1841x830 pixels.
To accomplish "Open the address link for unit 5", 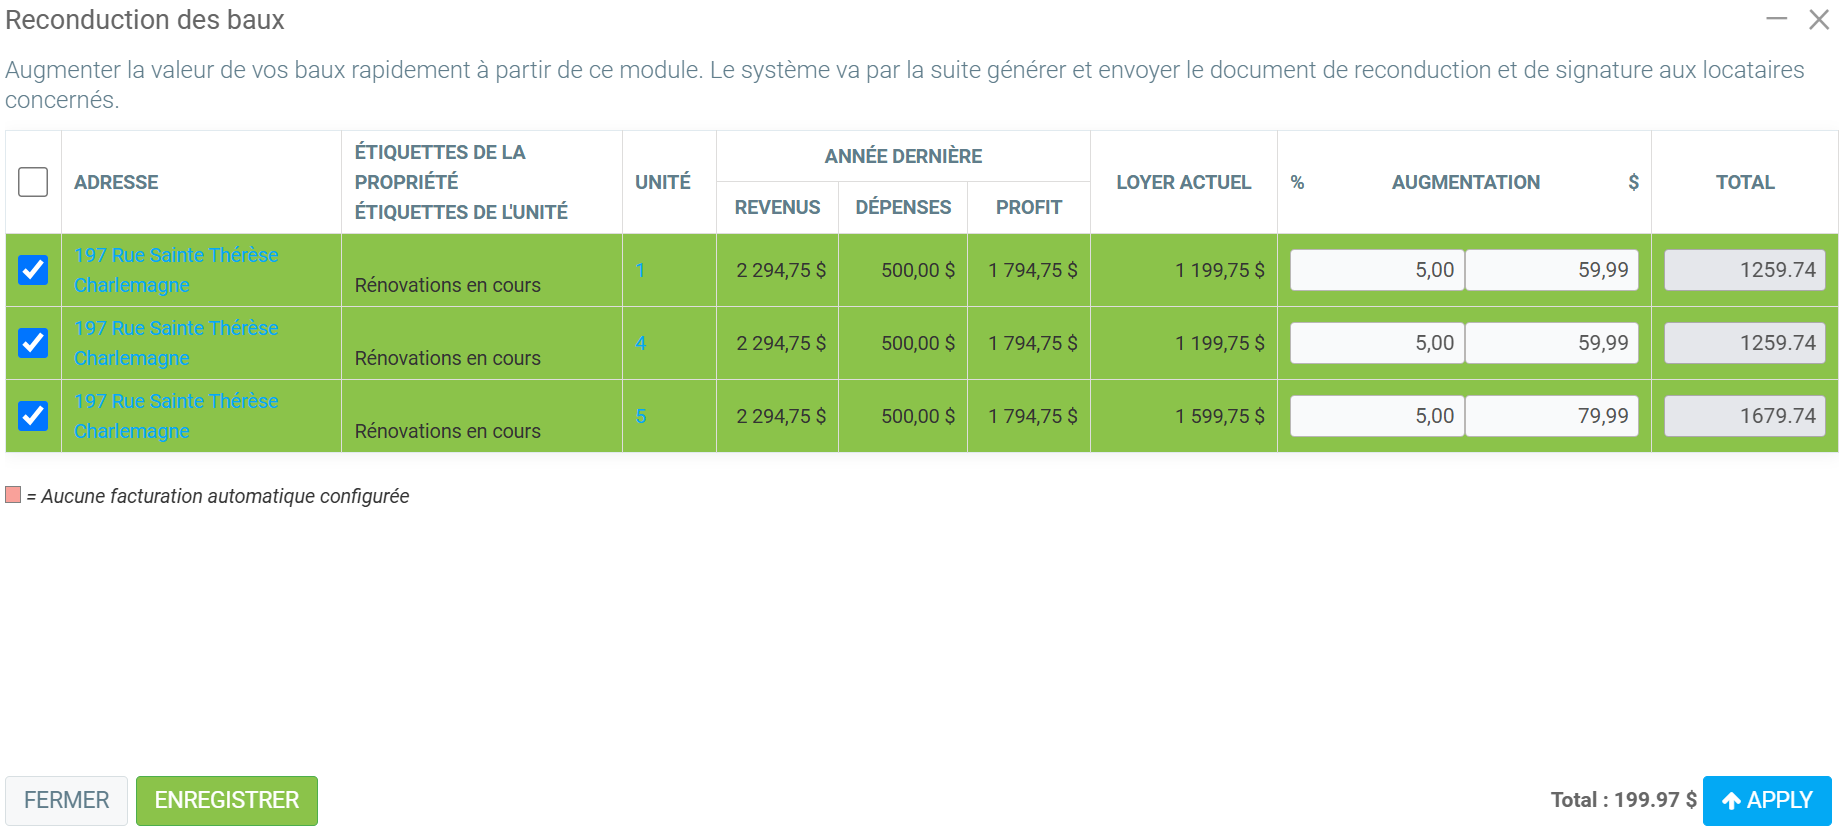I will 176,402.
